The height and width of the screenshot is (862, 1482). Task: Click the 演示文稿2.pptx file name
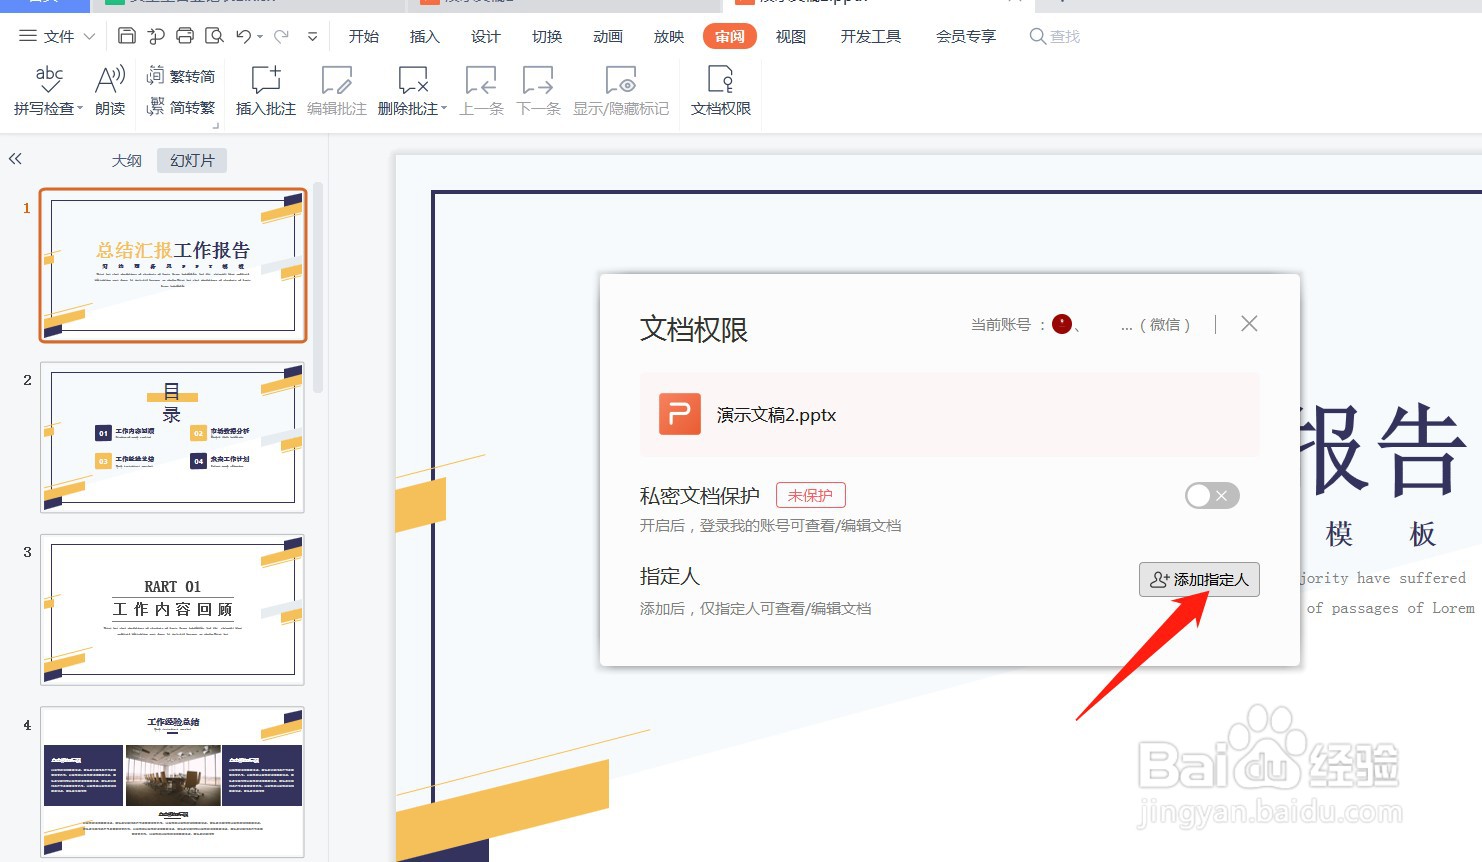[x=776, y=414]
